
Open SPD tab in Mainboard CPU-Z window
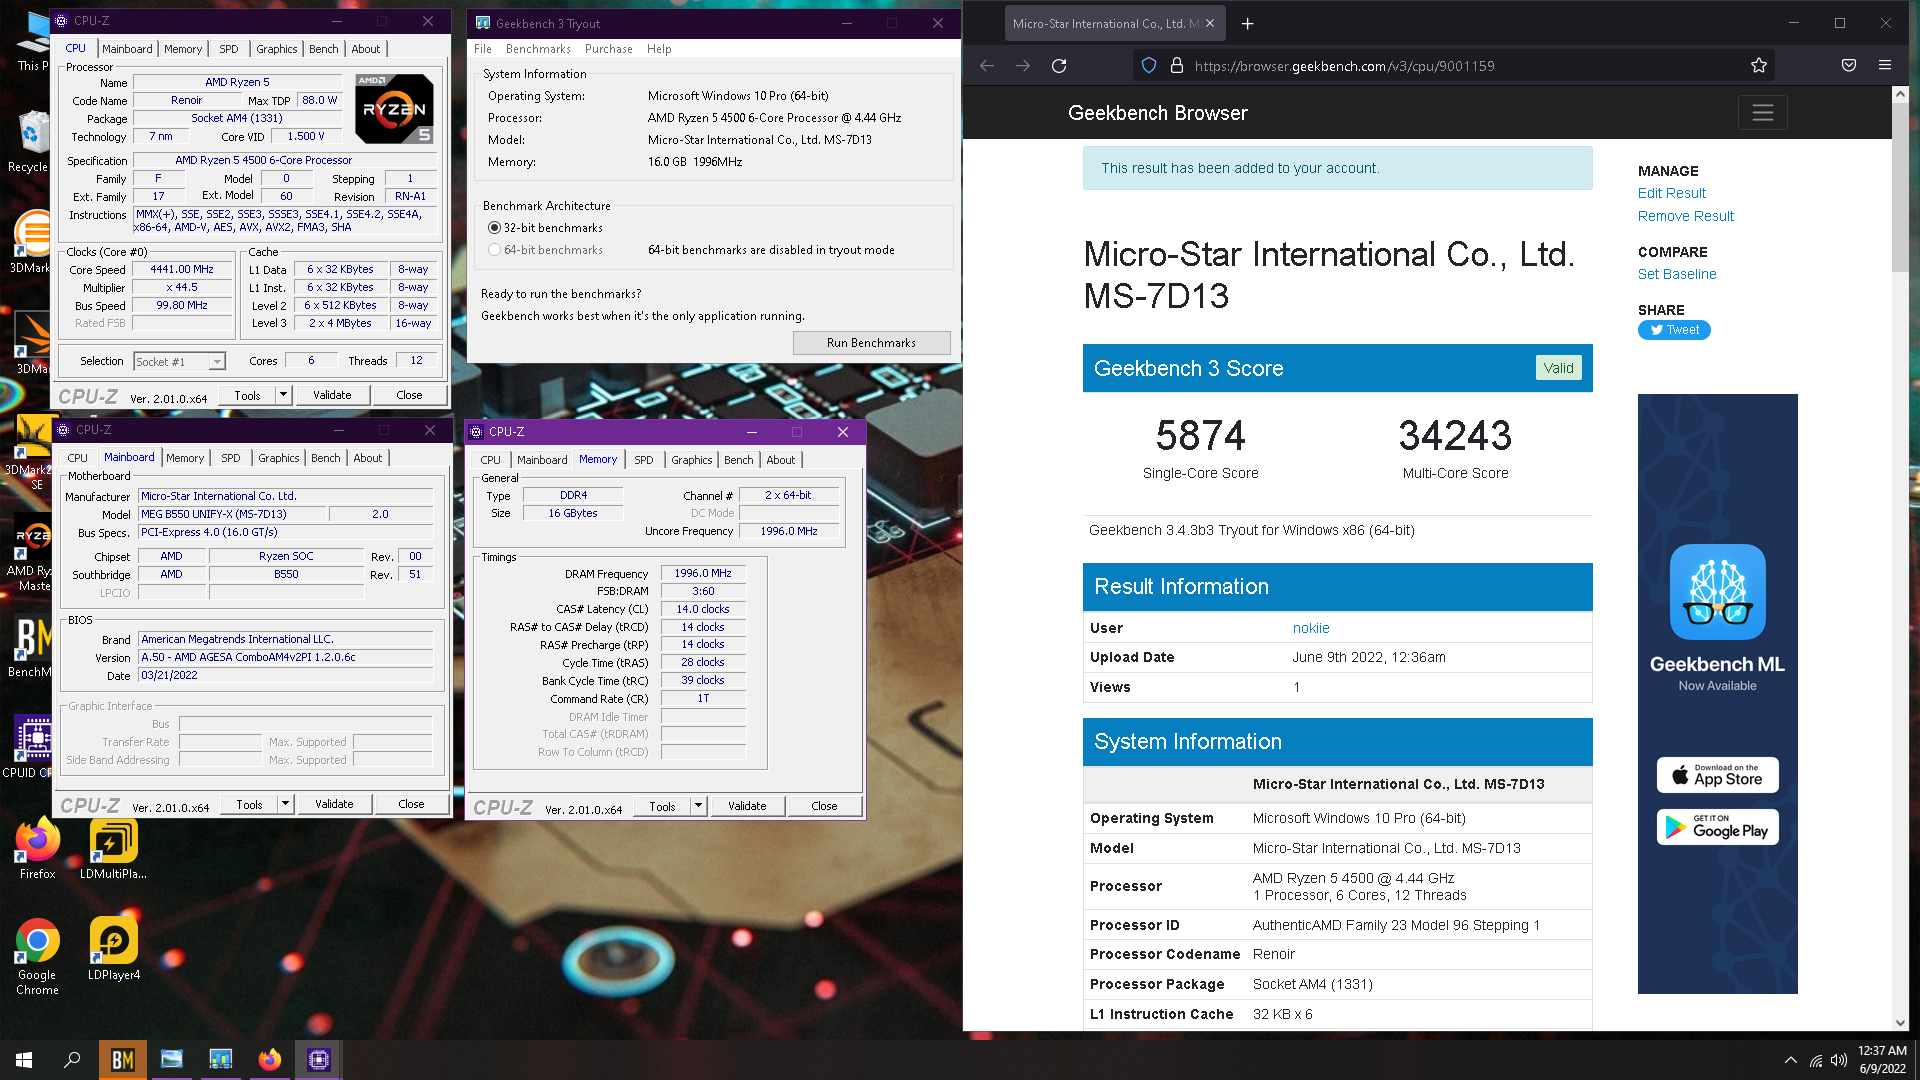[x=231, y=458]
